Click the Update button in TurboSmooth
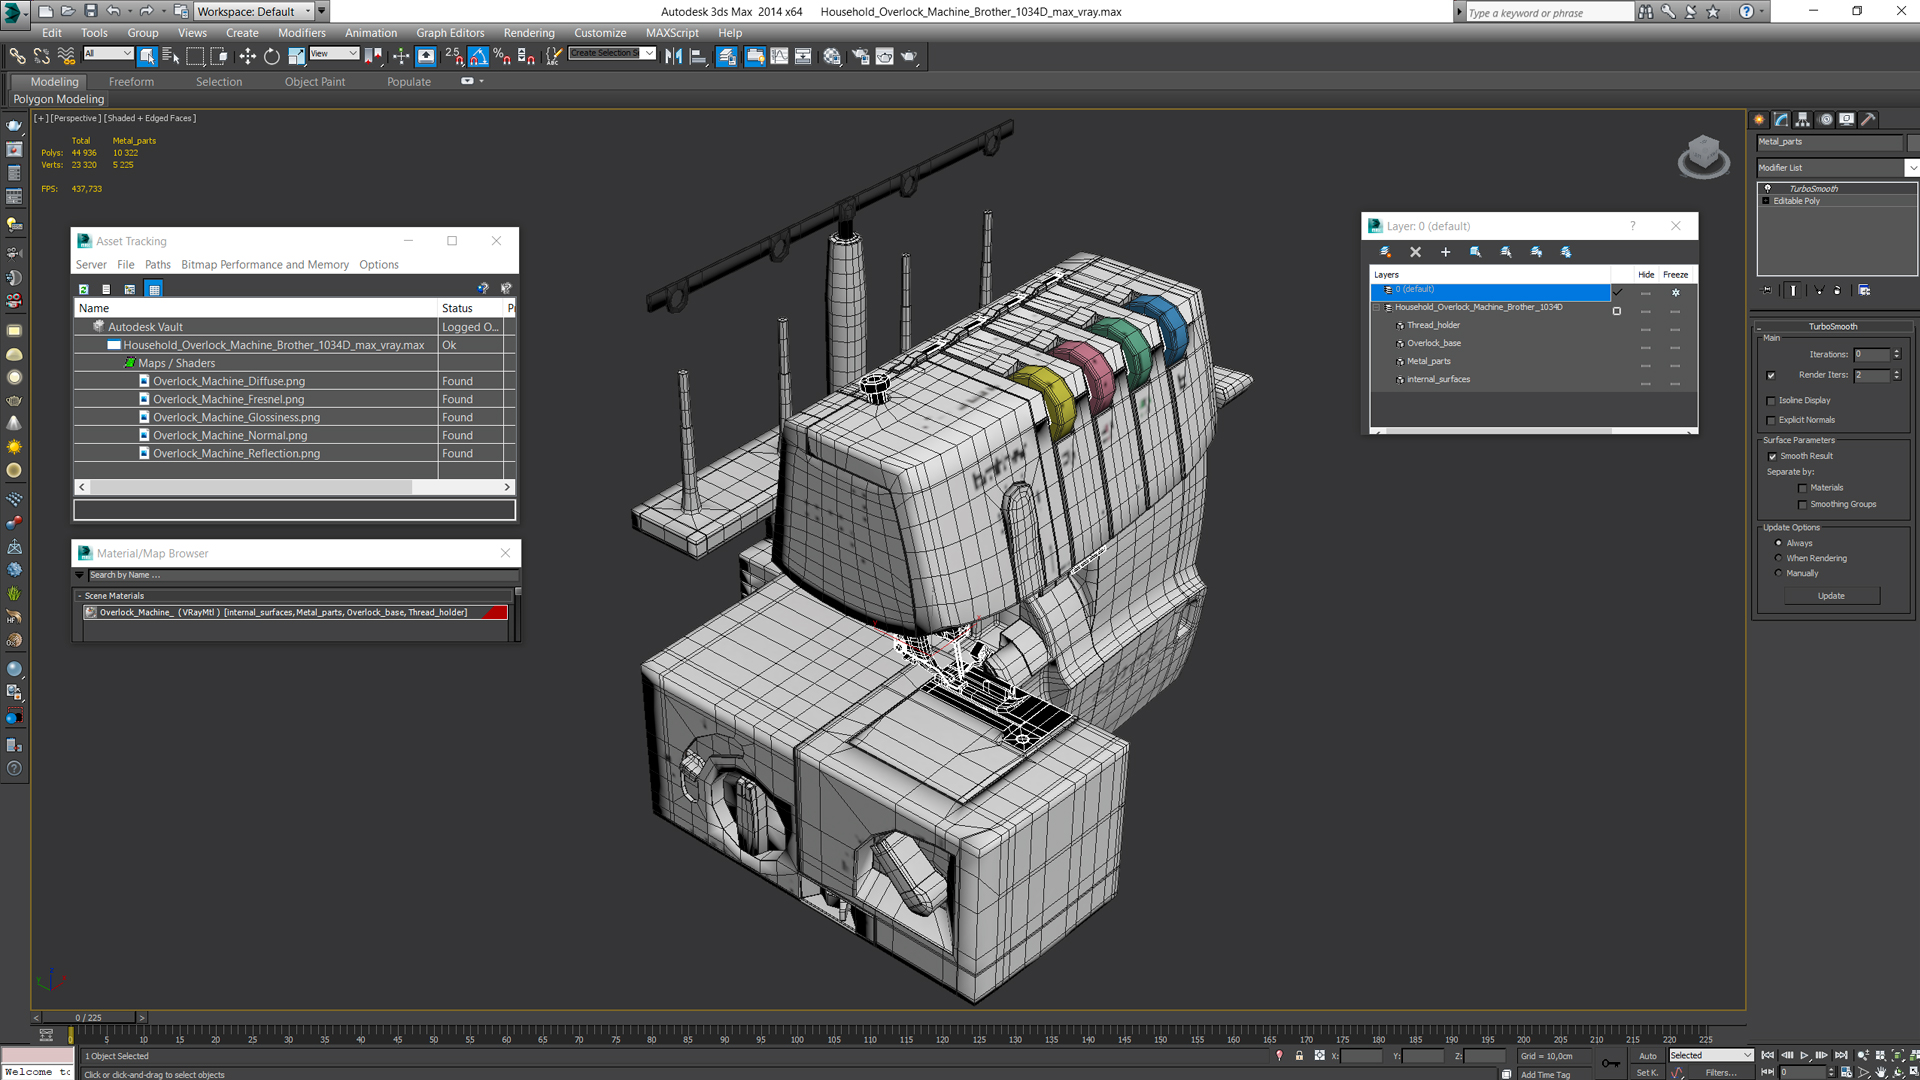 (1832, 595)
